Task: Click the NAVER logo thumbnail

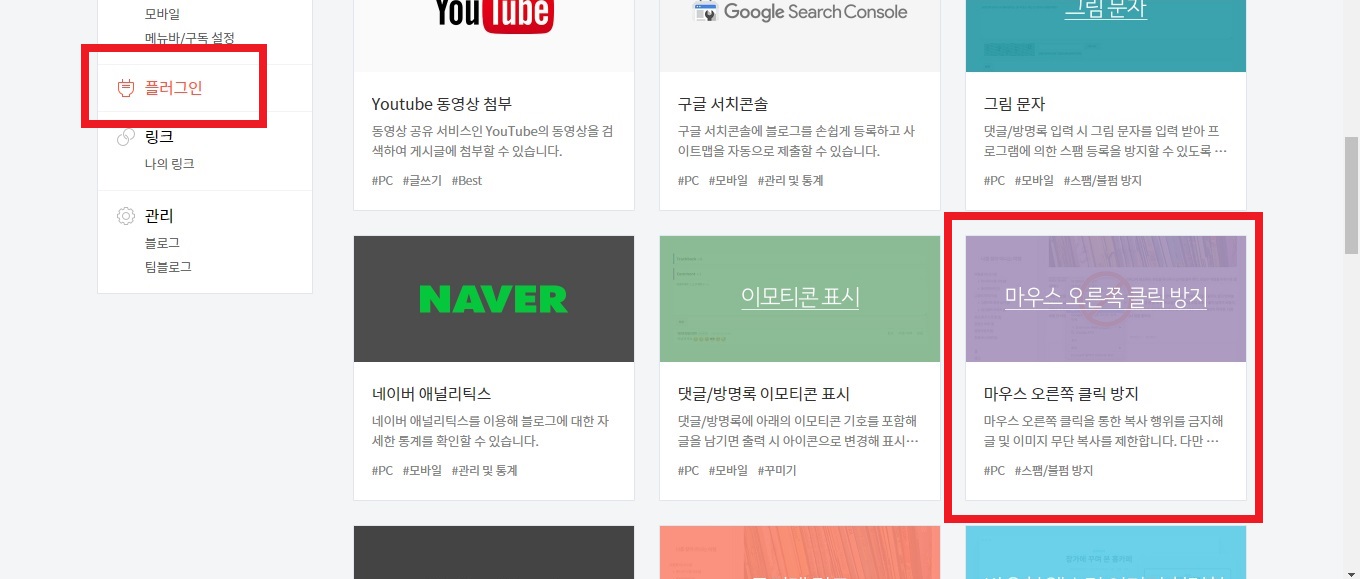Action: point(494,298)
